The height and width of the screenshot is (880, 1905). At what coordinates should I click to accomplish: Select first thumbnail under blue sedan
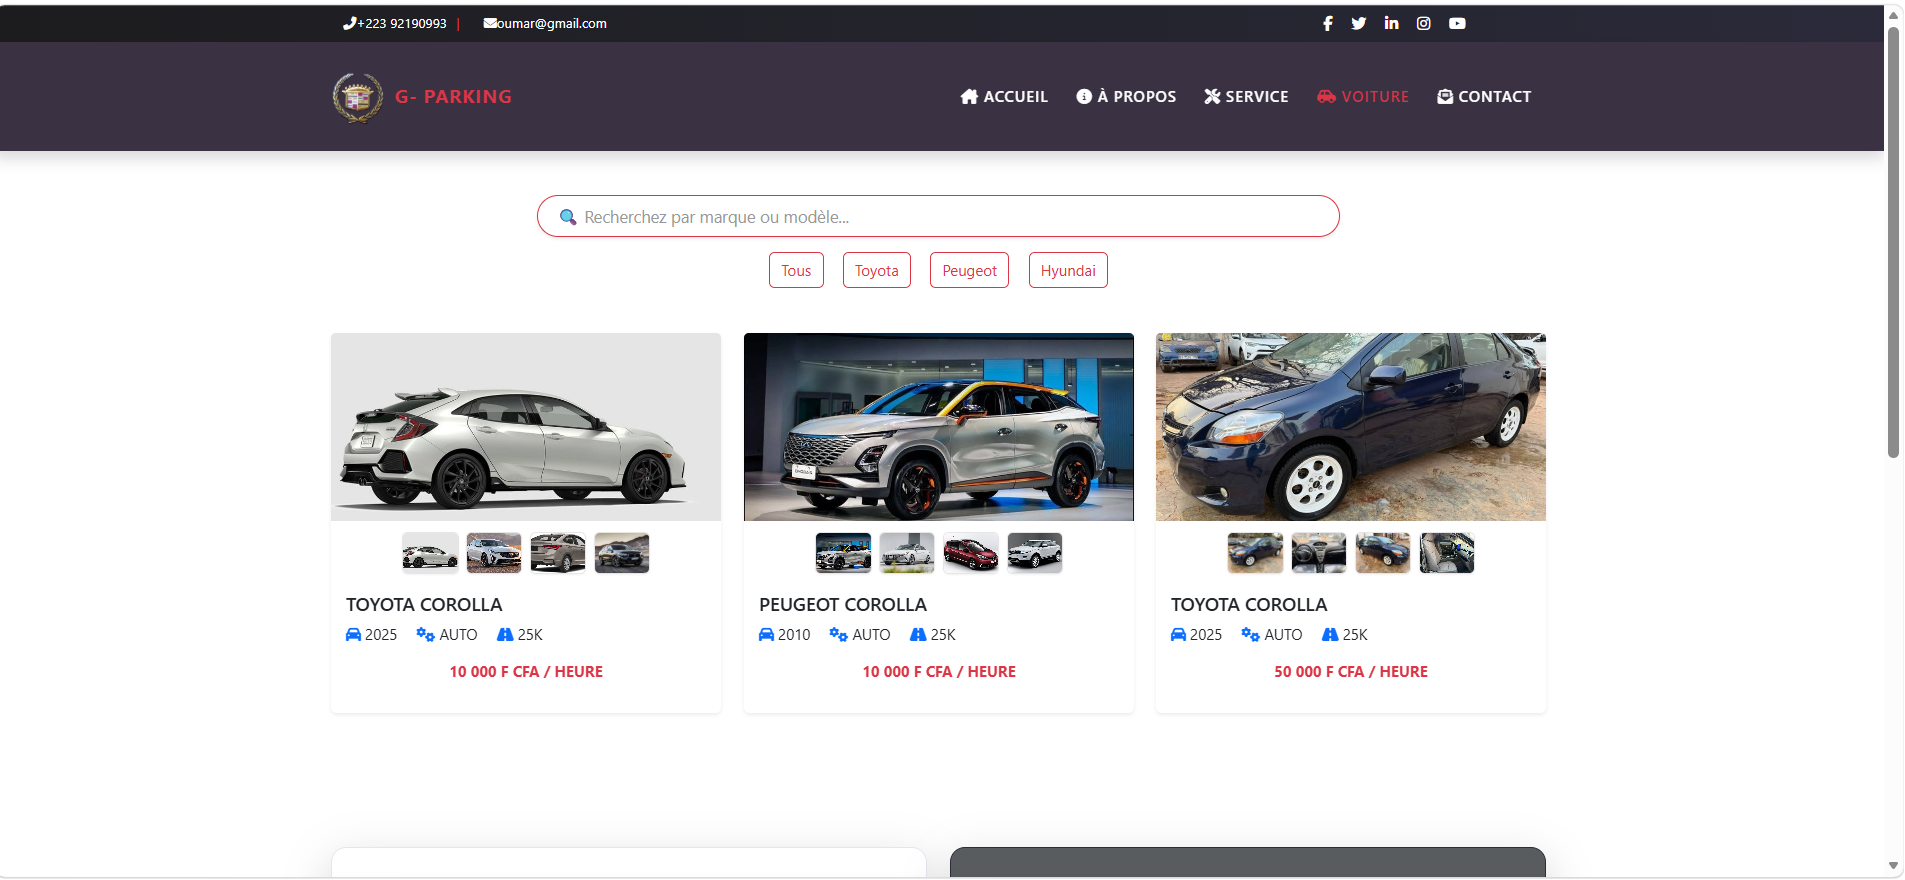(x=1255, y=553)
